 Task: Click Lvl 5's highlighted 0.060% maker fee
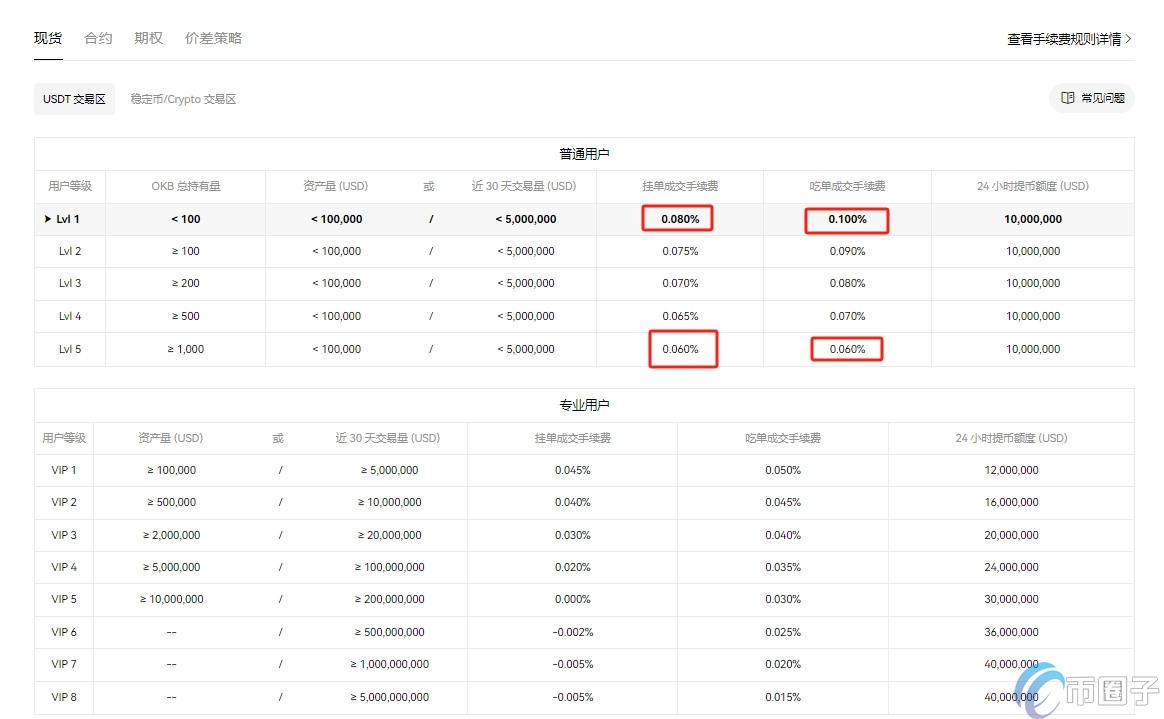[x=683, y=349]
